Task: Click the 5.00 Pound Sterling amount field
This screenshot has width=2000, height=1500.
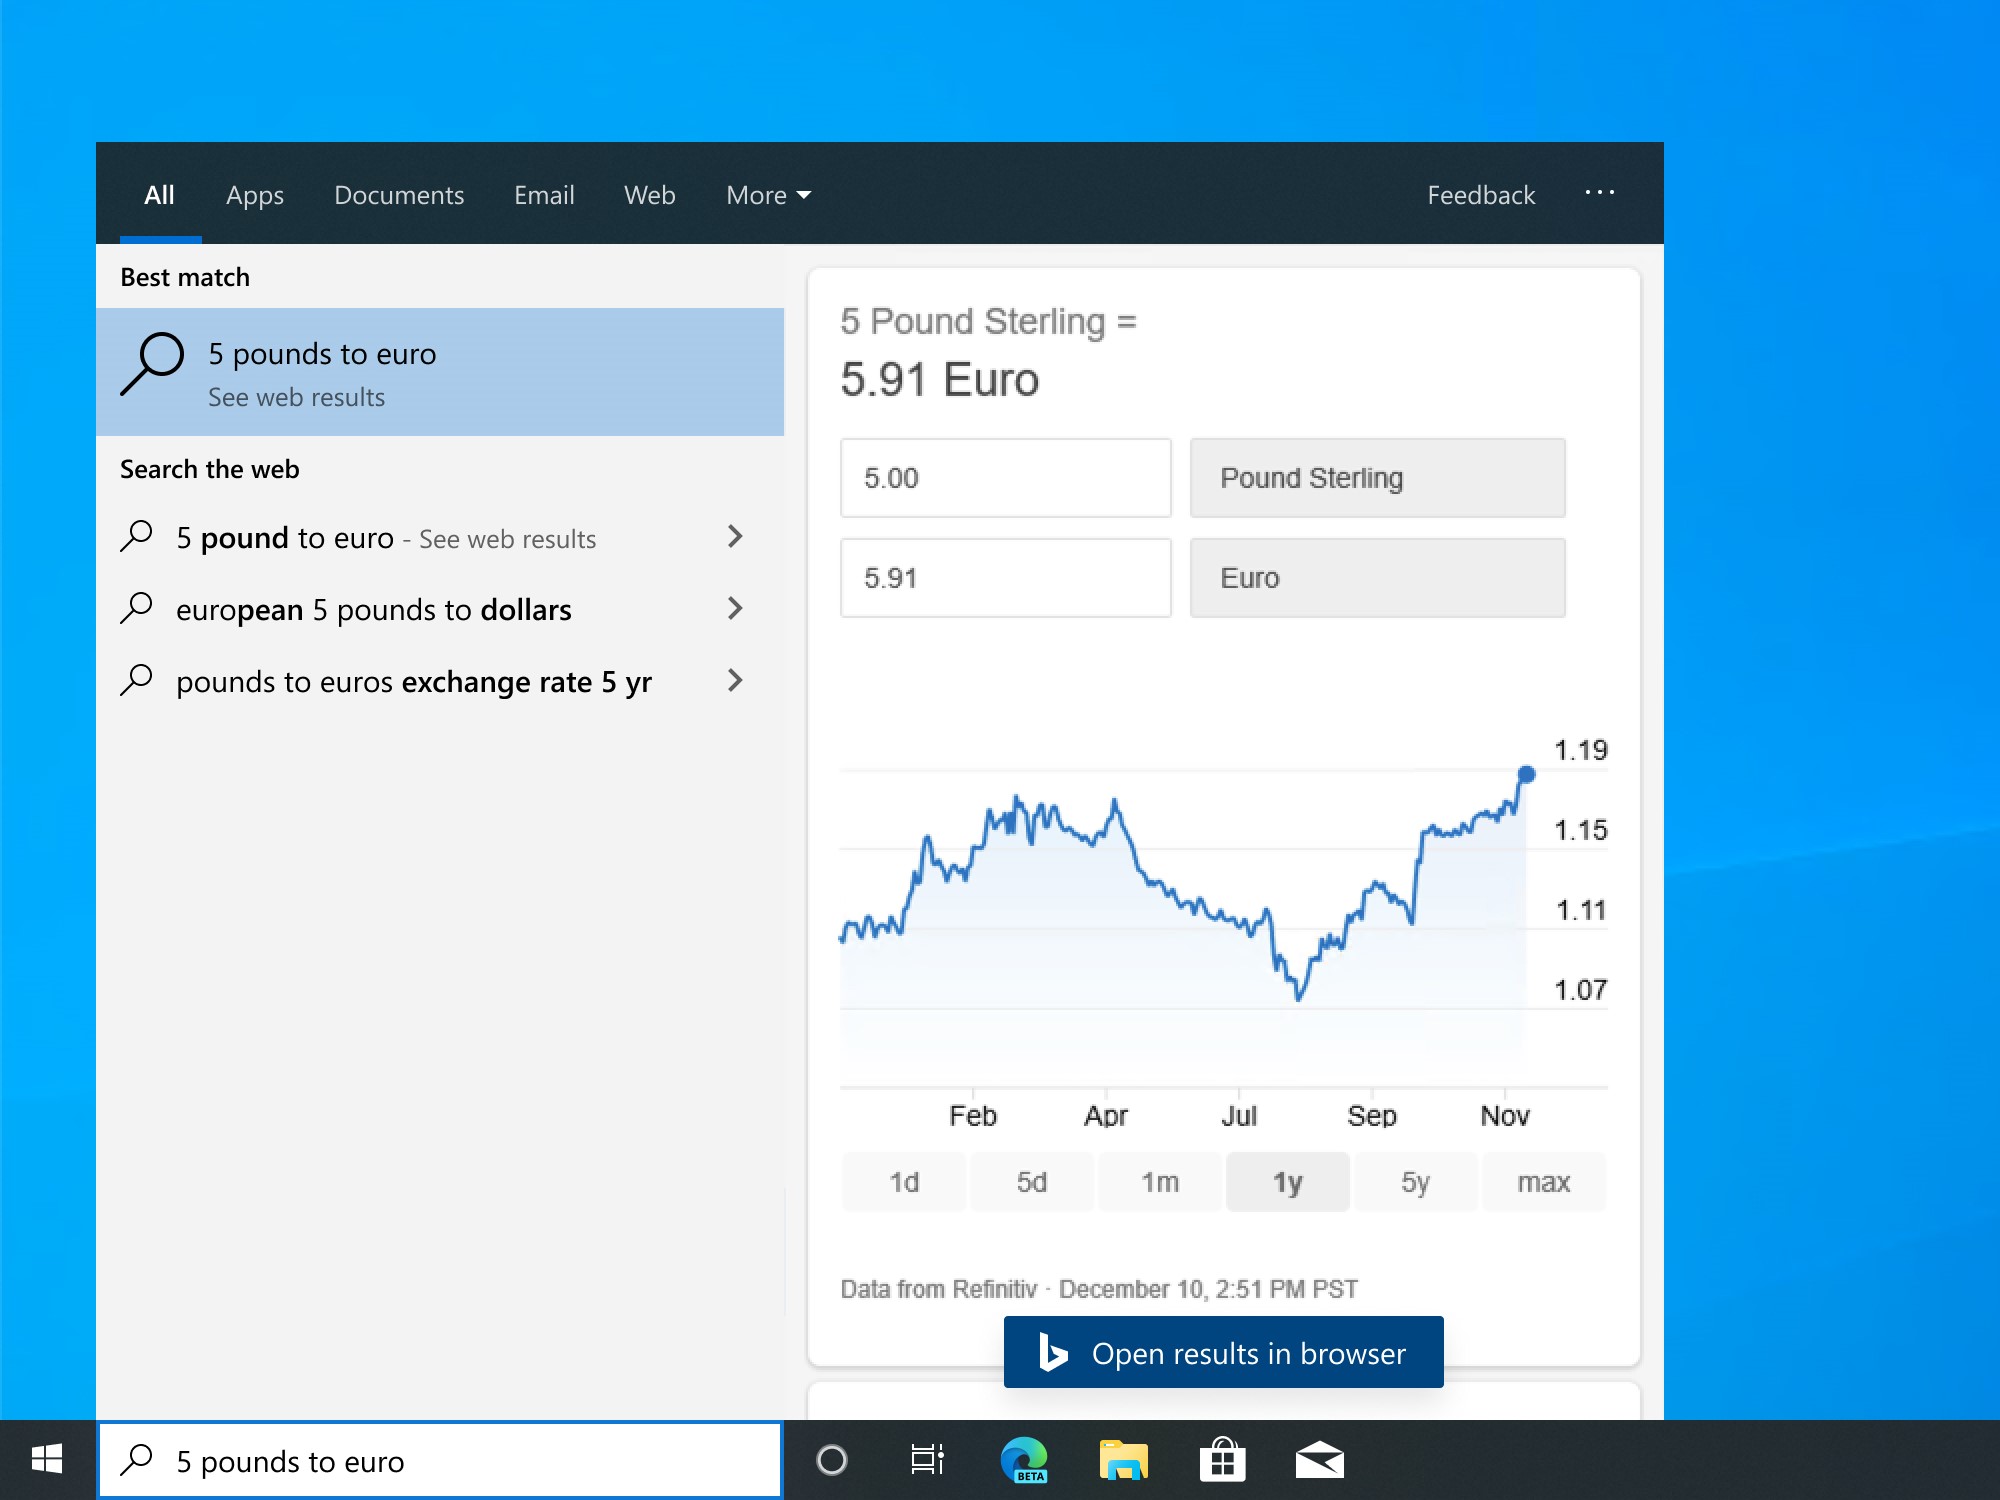Action: coord(1005,478)
